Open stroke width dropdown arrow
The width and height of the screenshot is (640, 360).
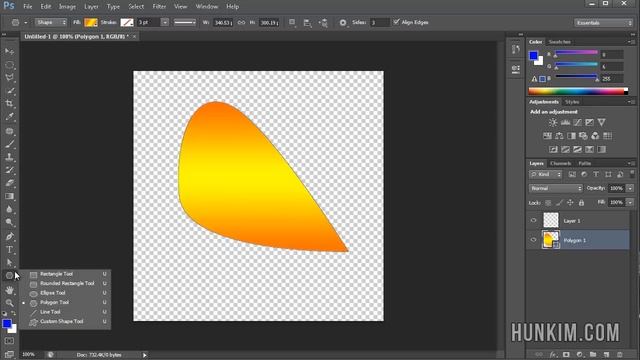click(x=165, y=22)
